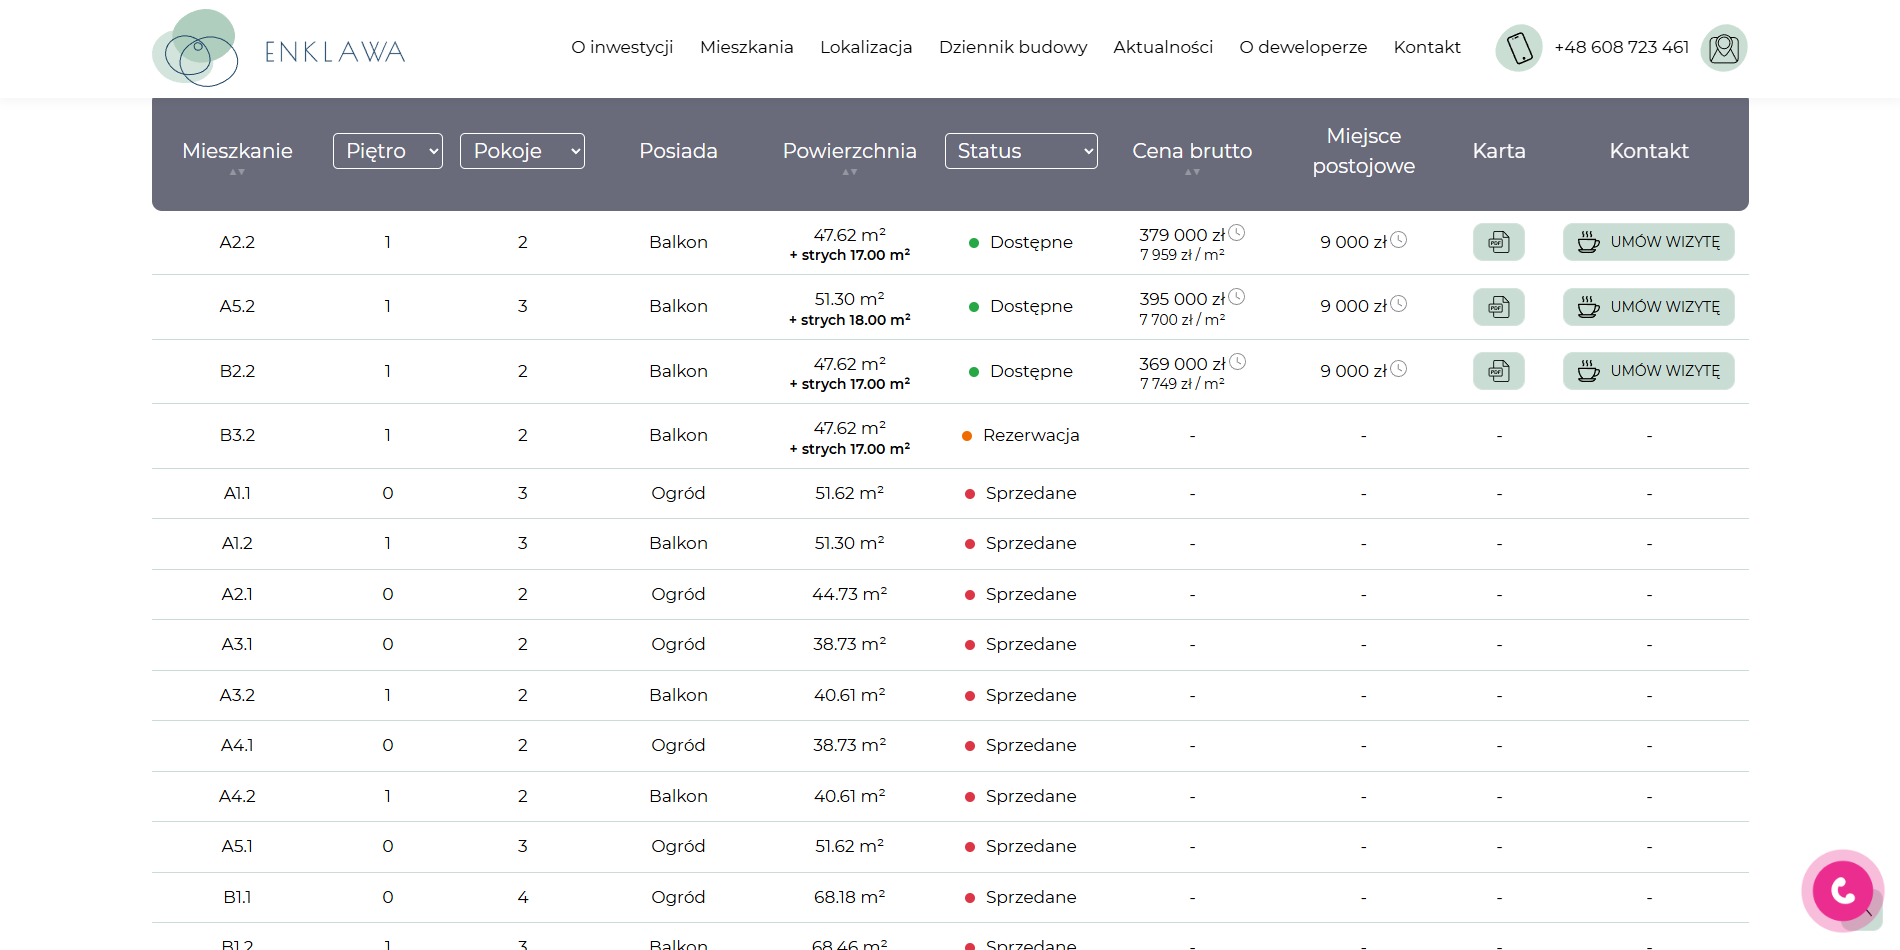Click the phone icon in header
1900x950 pixels.
[1519, 48]
